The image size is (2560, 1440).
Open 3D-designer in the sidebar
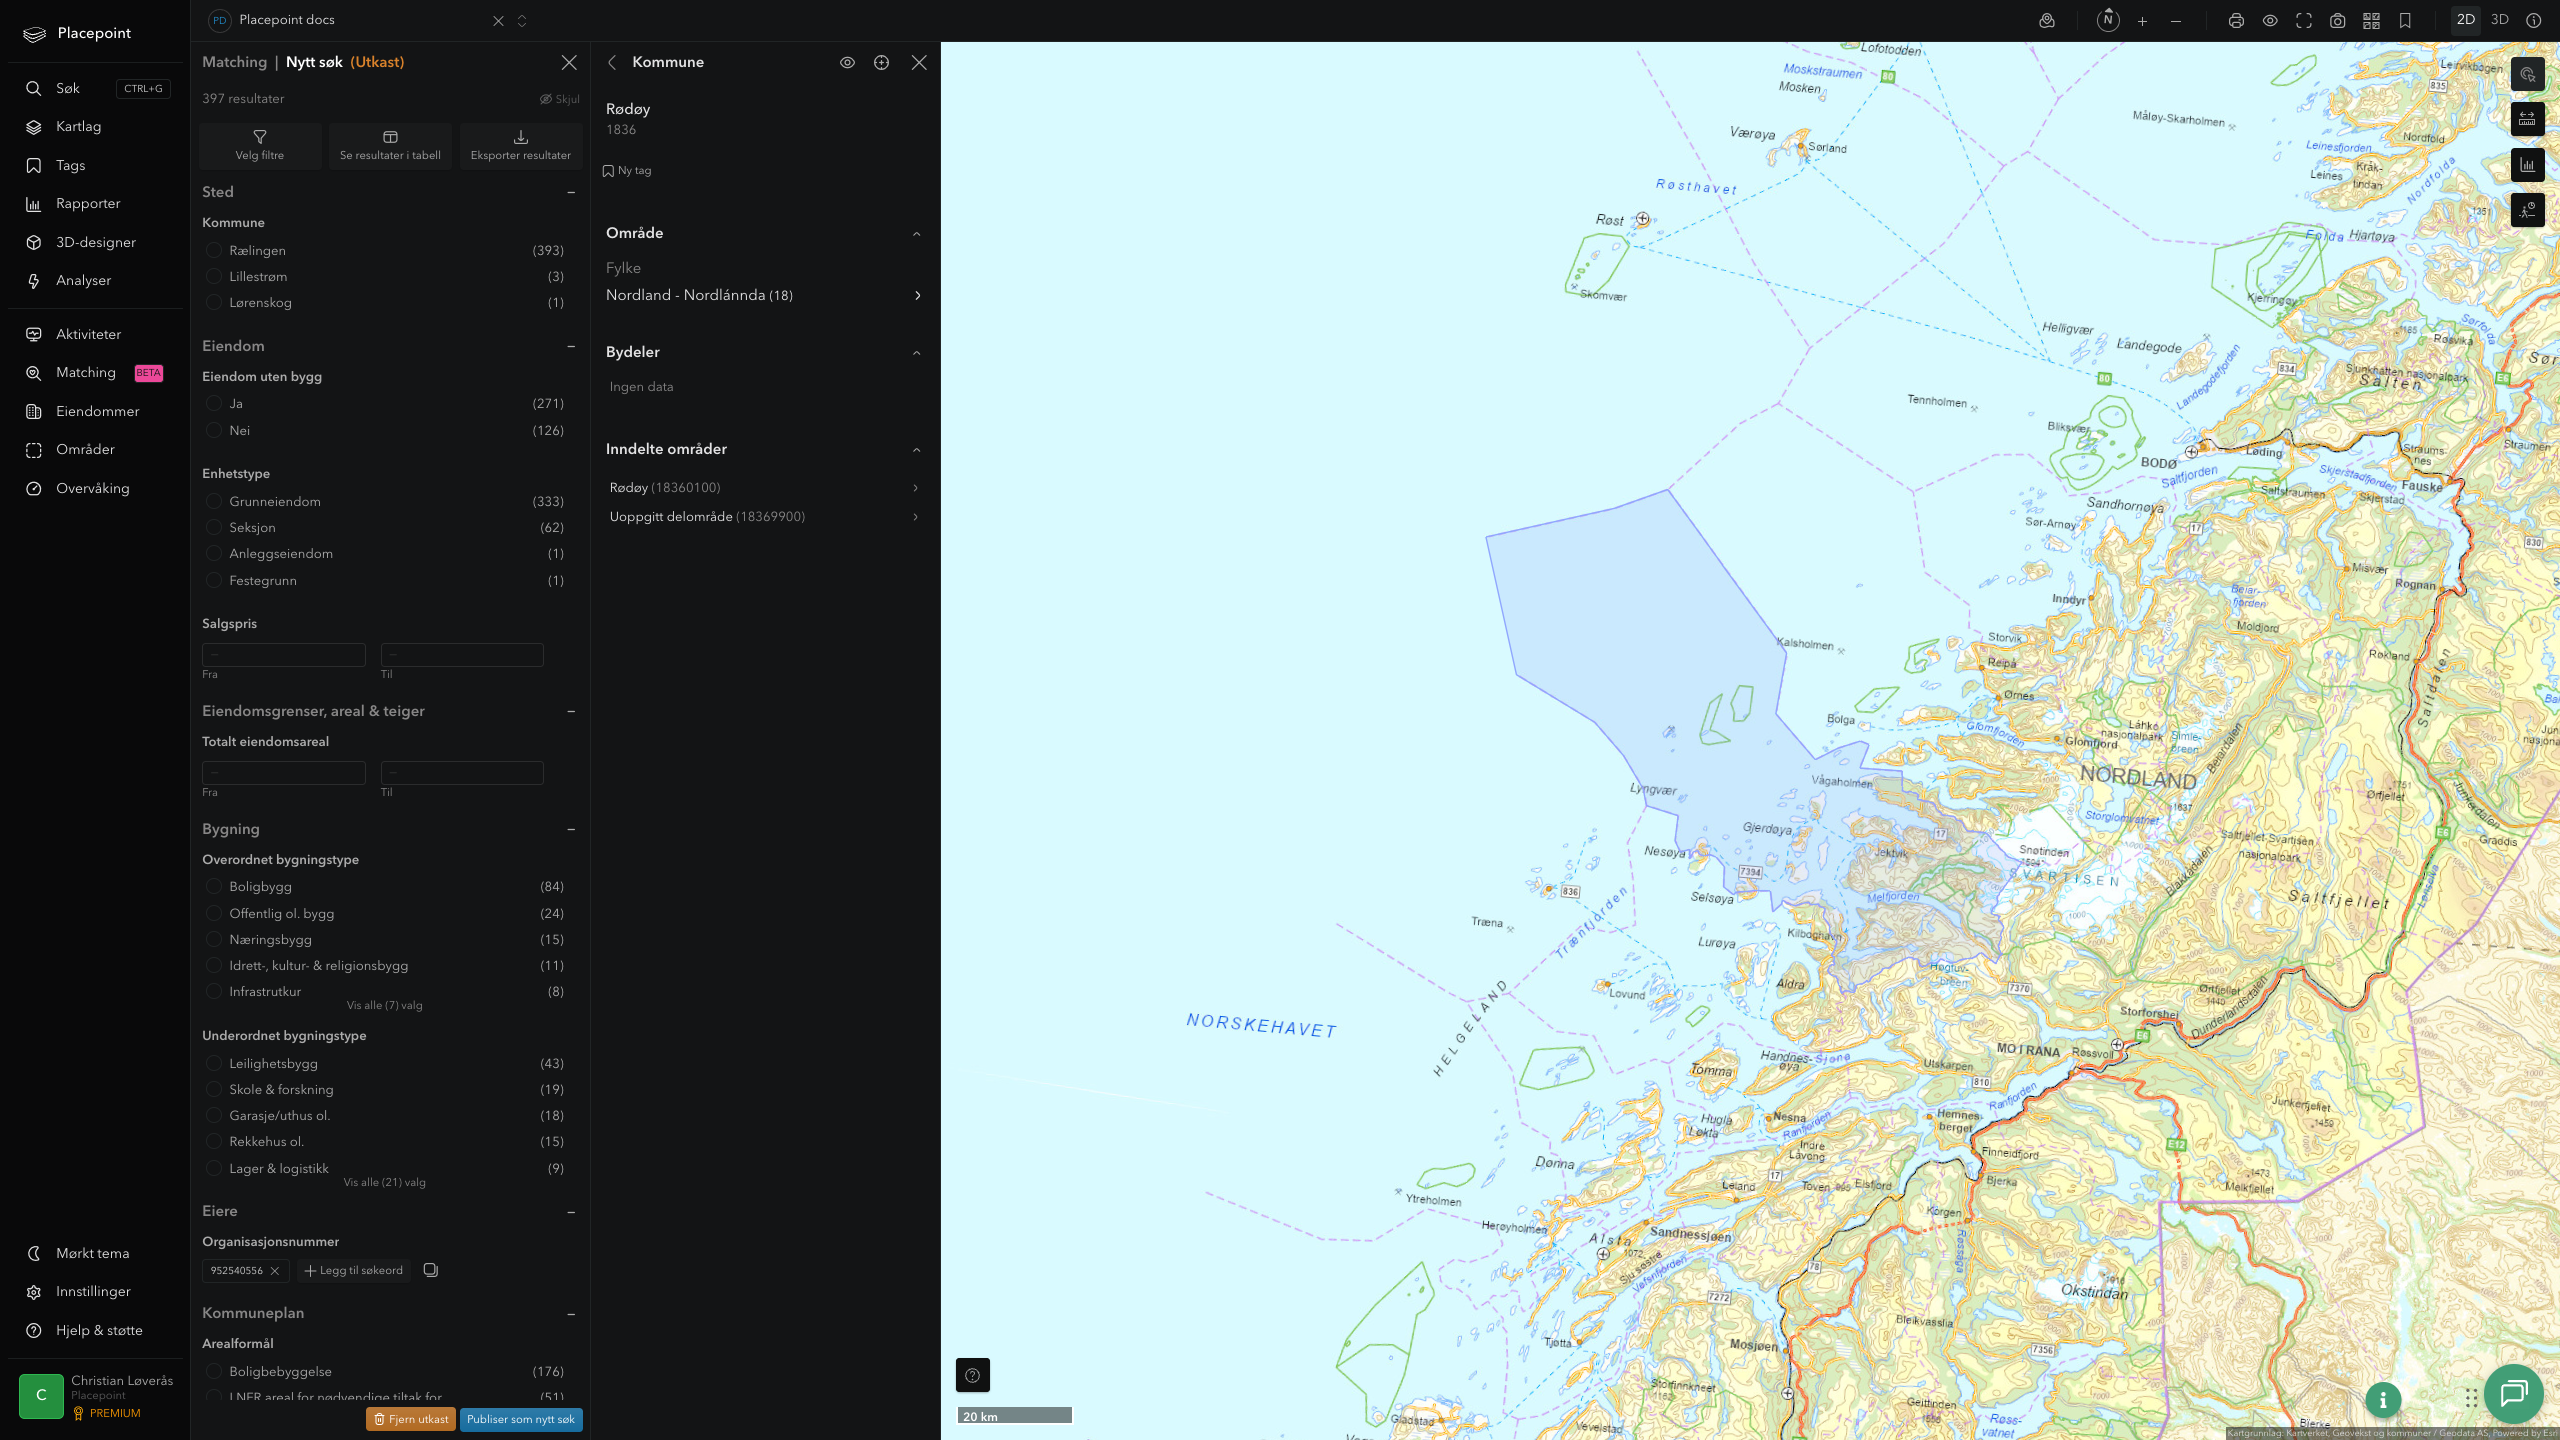(96, 242)
